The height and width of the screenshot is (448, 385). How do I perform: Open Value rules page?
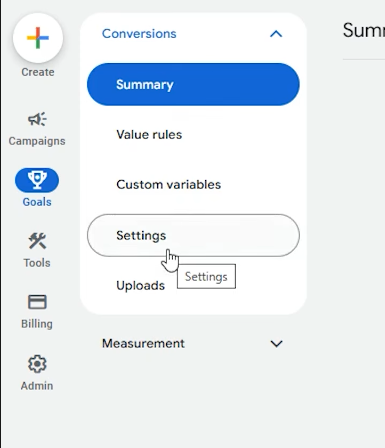click(x=193, y=135)
